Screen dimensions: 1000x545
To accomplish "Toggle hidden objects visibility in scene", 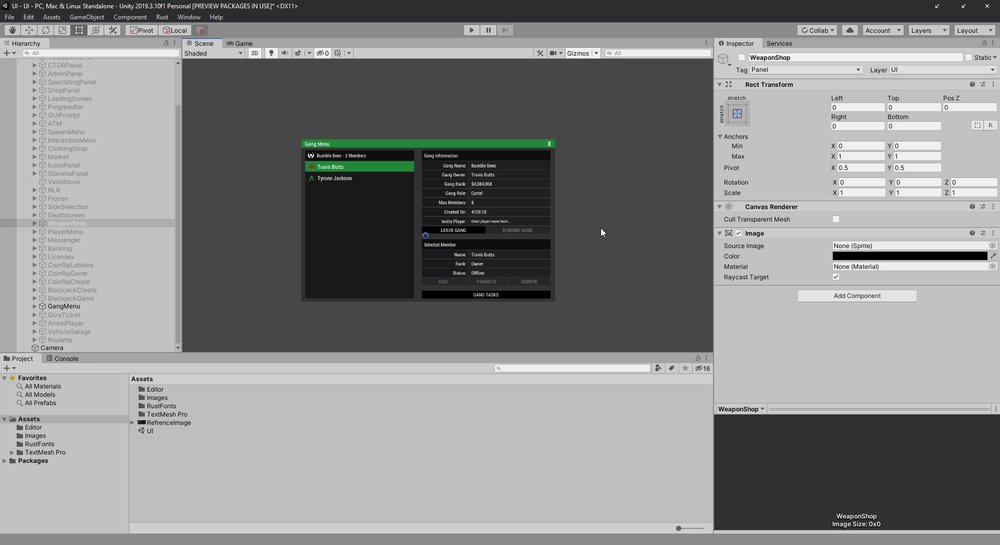I will (x=323, y=53).
